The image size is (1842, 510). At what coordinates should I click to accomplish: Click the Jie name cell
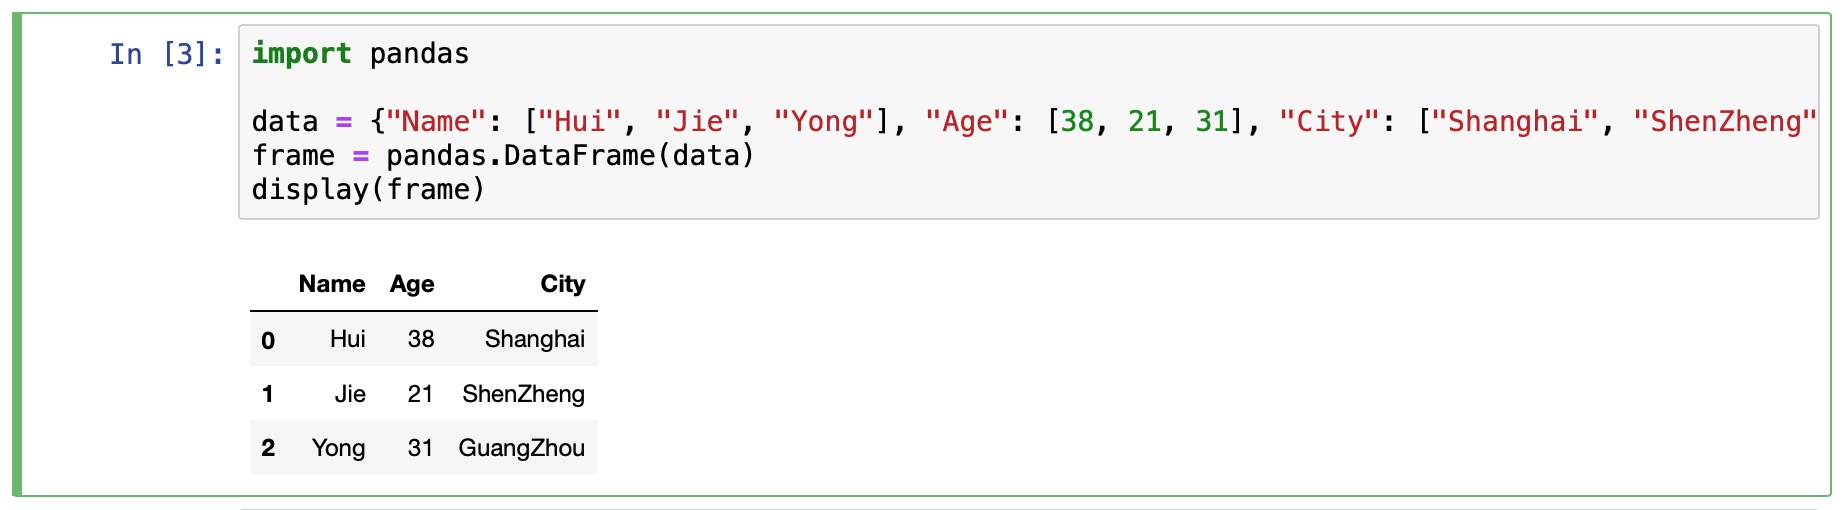pyautogui.click(x=350, y=394)
